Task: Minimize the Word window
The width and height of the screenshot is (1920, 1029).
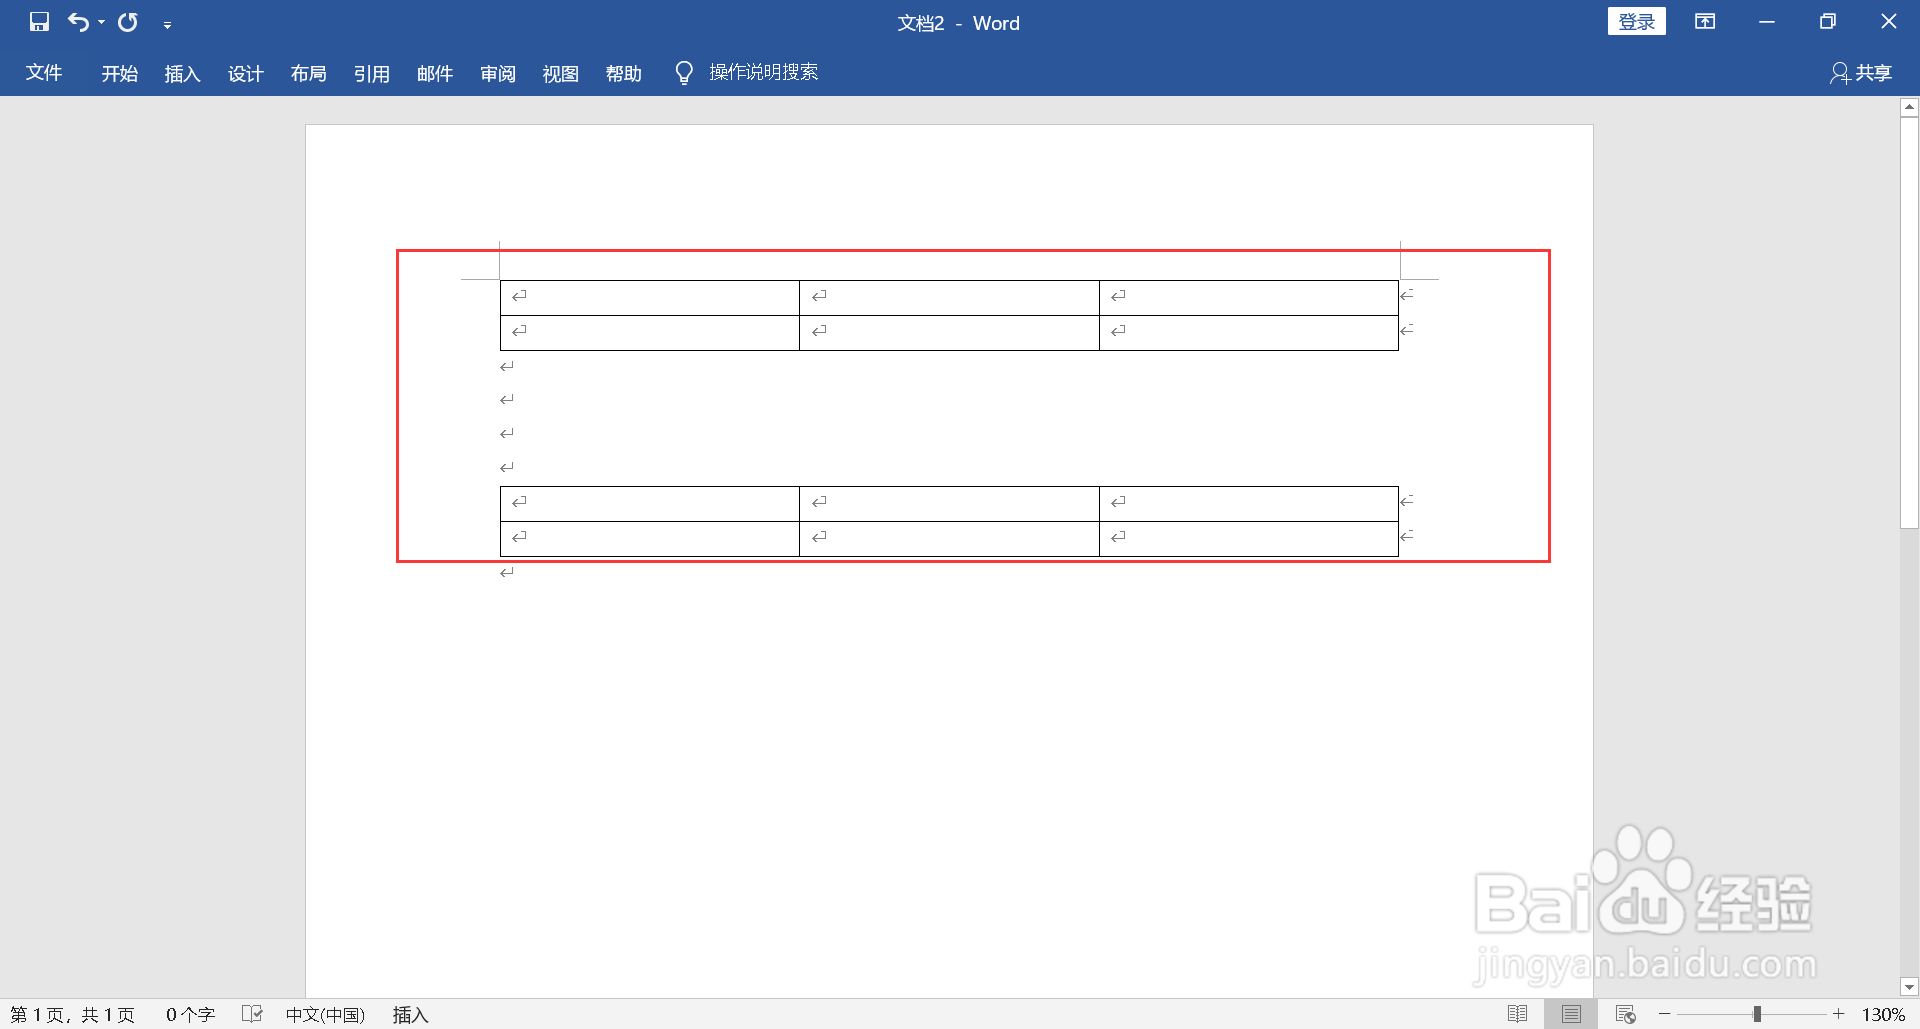Action: (1767, 21)
